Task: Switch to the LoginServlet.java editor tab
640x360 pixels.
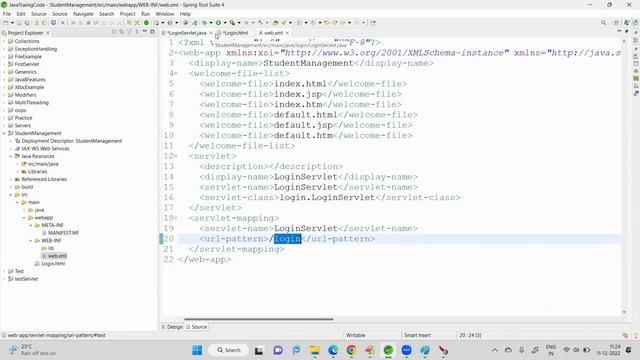Action: point(187,33)
